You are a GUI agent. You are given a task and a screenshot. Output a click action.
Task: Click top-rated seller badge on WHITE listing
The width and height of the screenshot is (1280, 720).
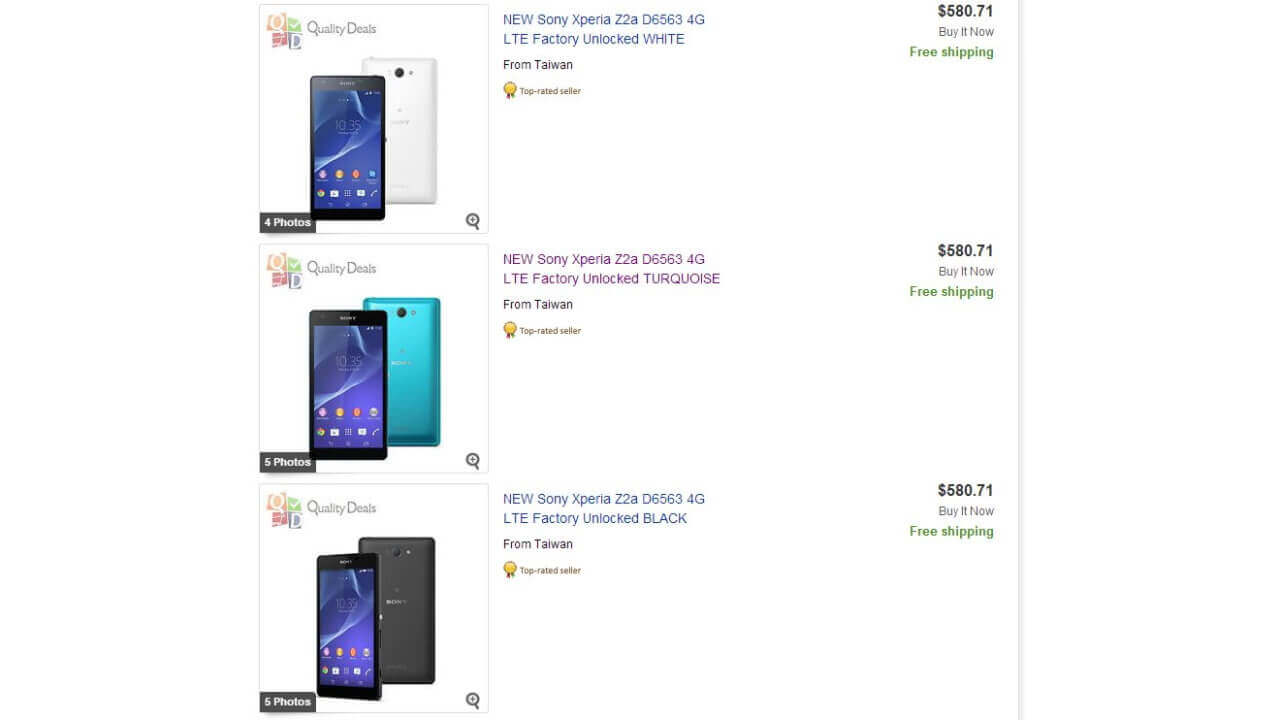tap(542, 91)
